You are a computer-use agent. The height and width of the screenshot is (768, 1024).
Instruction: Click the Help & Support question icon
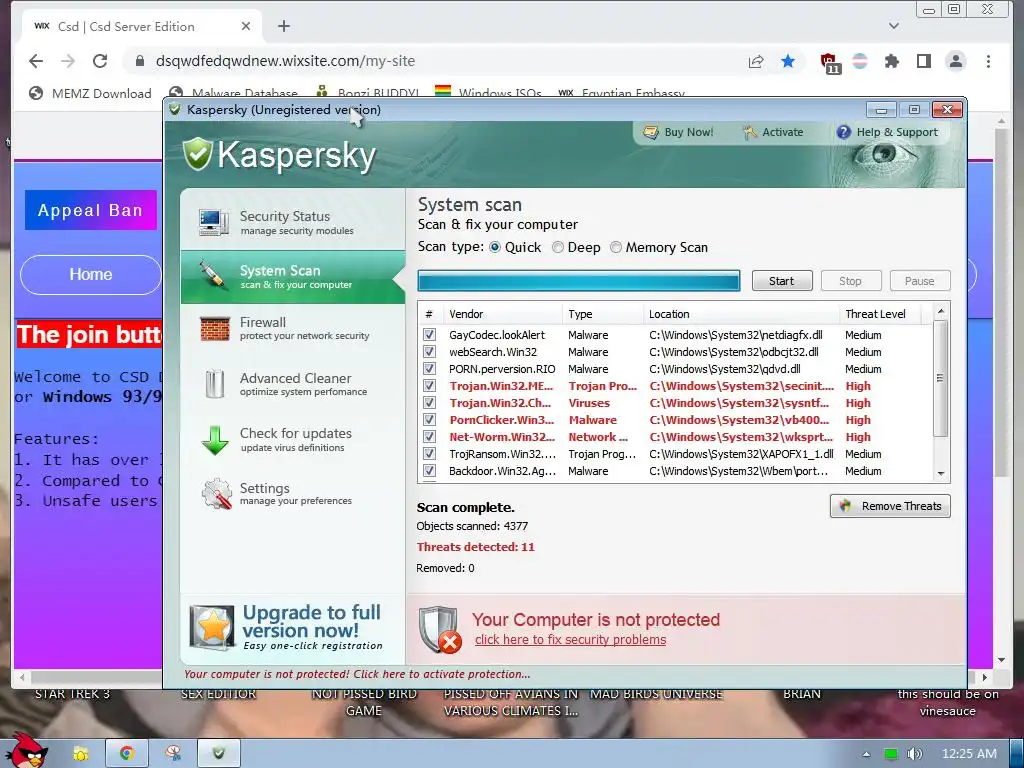[844, 132]
